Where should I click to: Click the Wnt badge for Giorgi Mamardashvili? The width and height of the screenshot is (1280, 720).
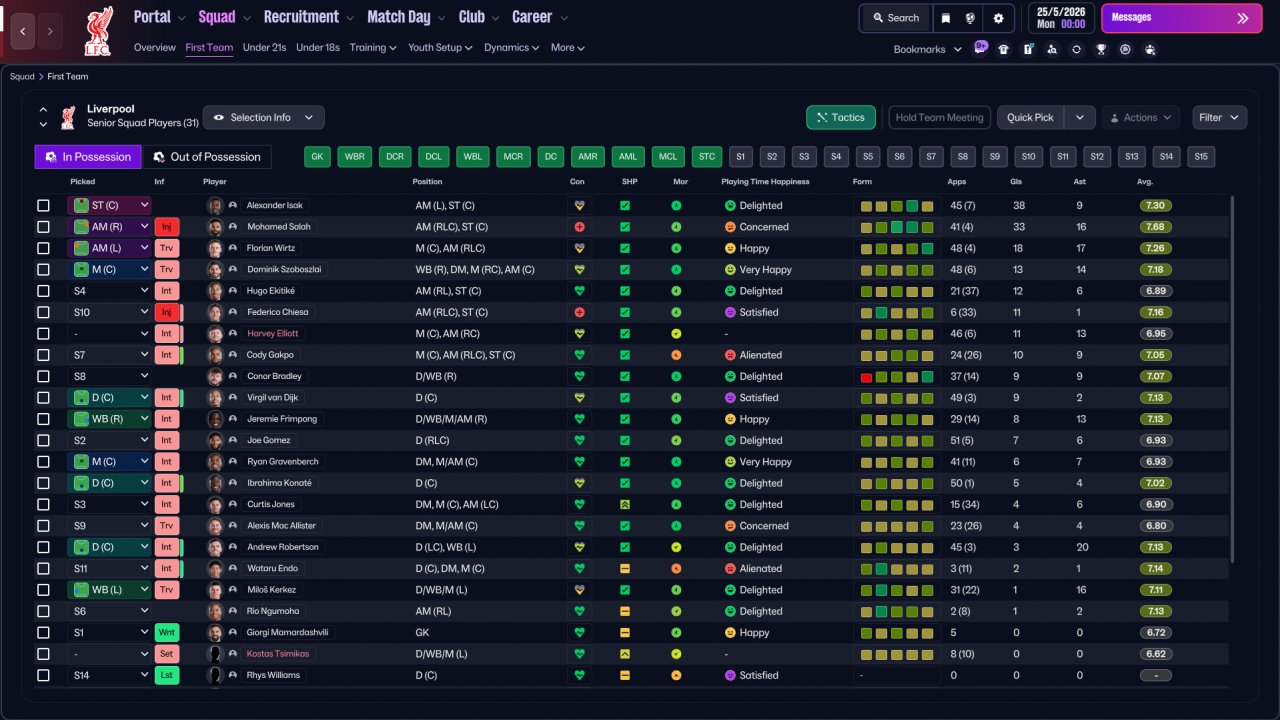pyautogui.click(x=167, y=633)
